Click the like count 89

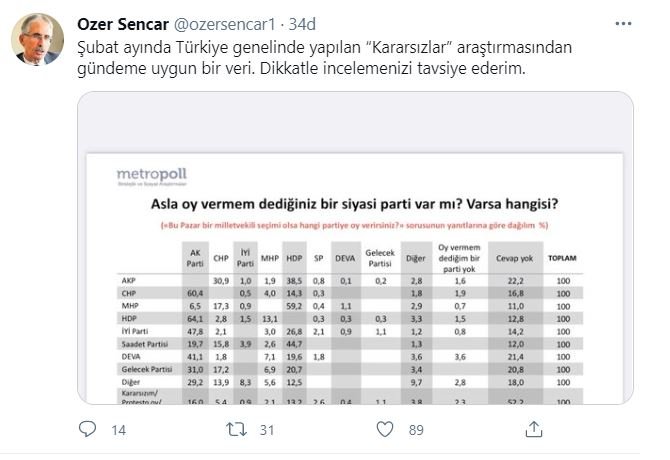tap(418, 430)
